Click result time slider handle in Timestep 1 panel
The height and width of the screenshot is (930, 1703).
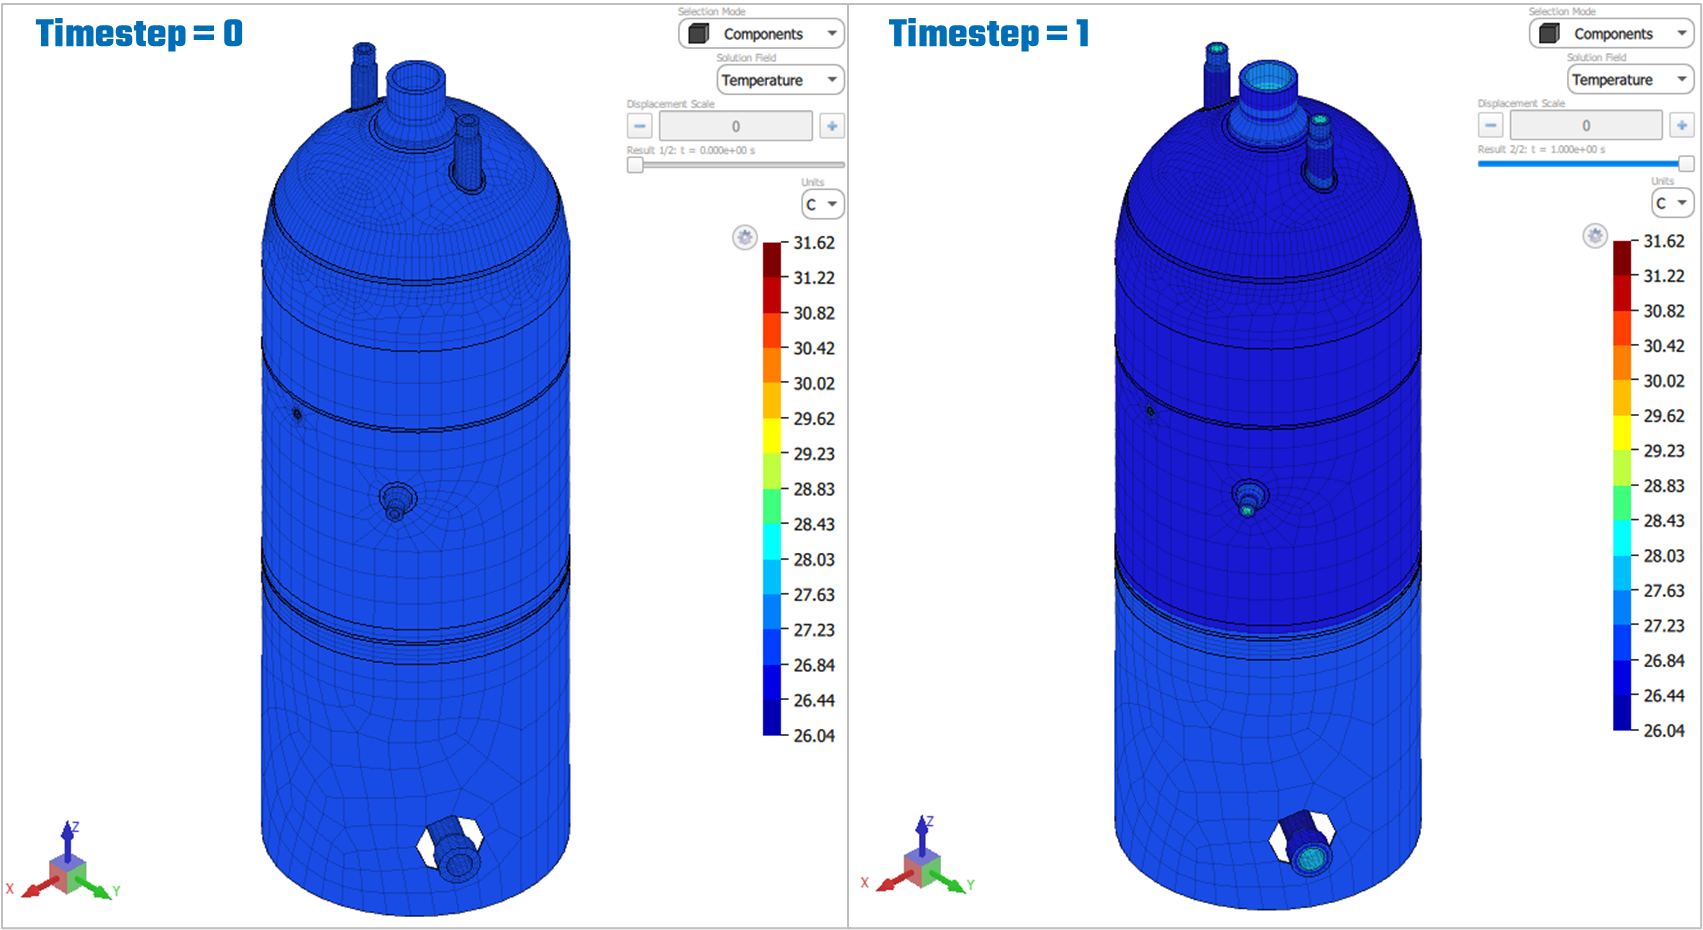(x=1686, y=163)
